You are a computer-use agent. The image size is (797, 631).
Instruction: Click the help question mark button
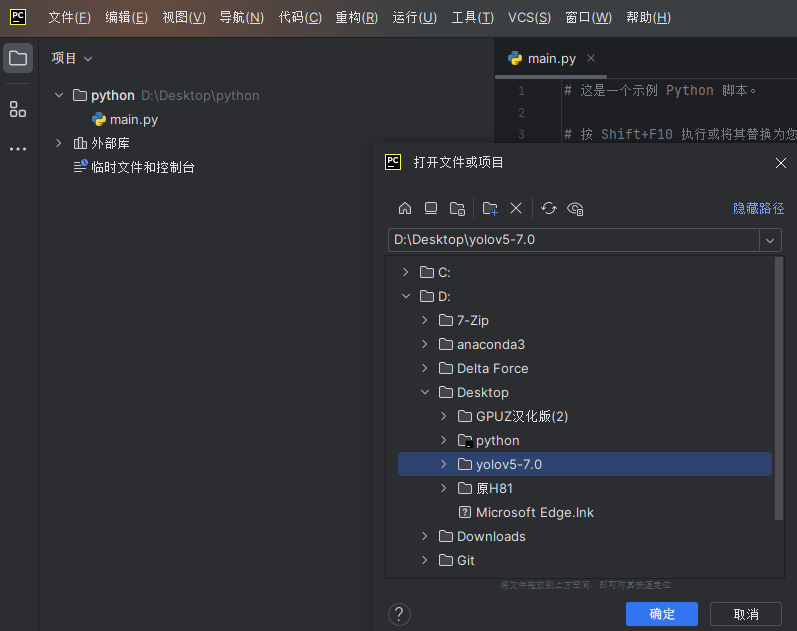click(399, 614)
